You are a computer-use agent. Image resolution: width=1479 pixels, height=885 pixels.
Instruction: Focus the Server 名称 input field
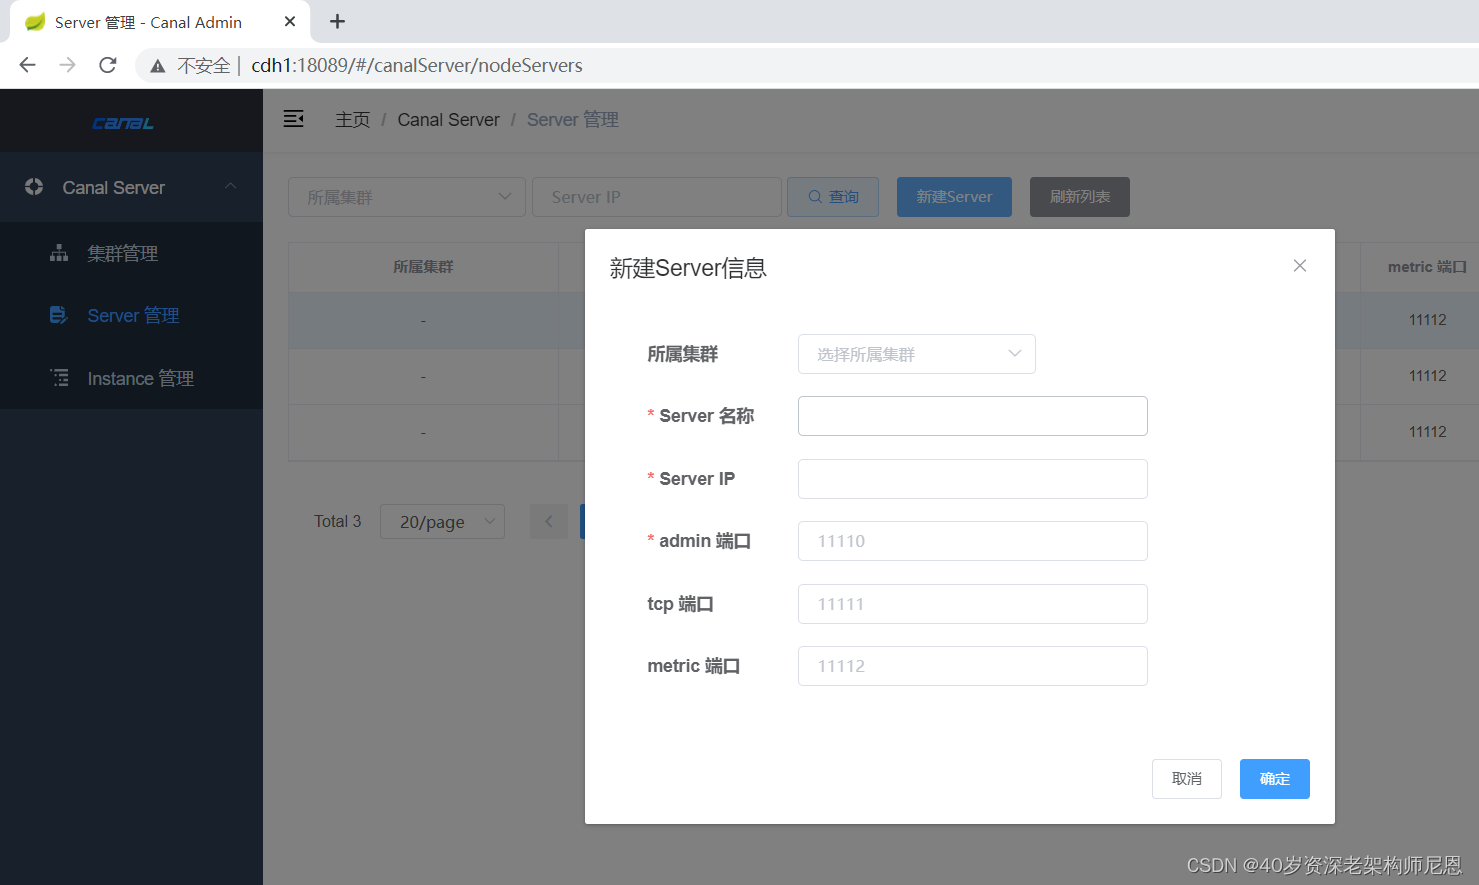[972, 416]
